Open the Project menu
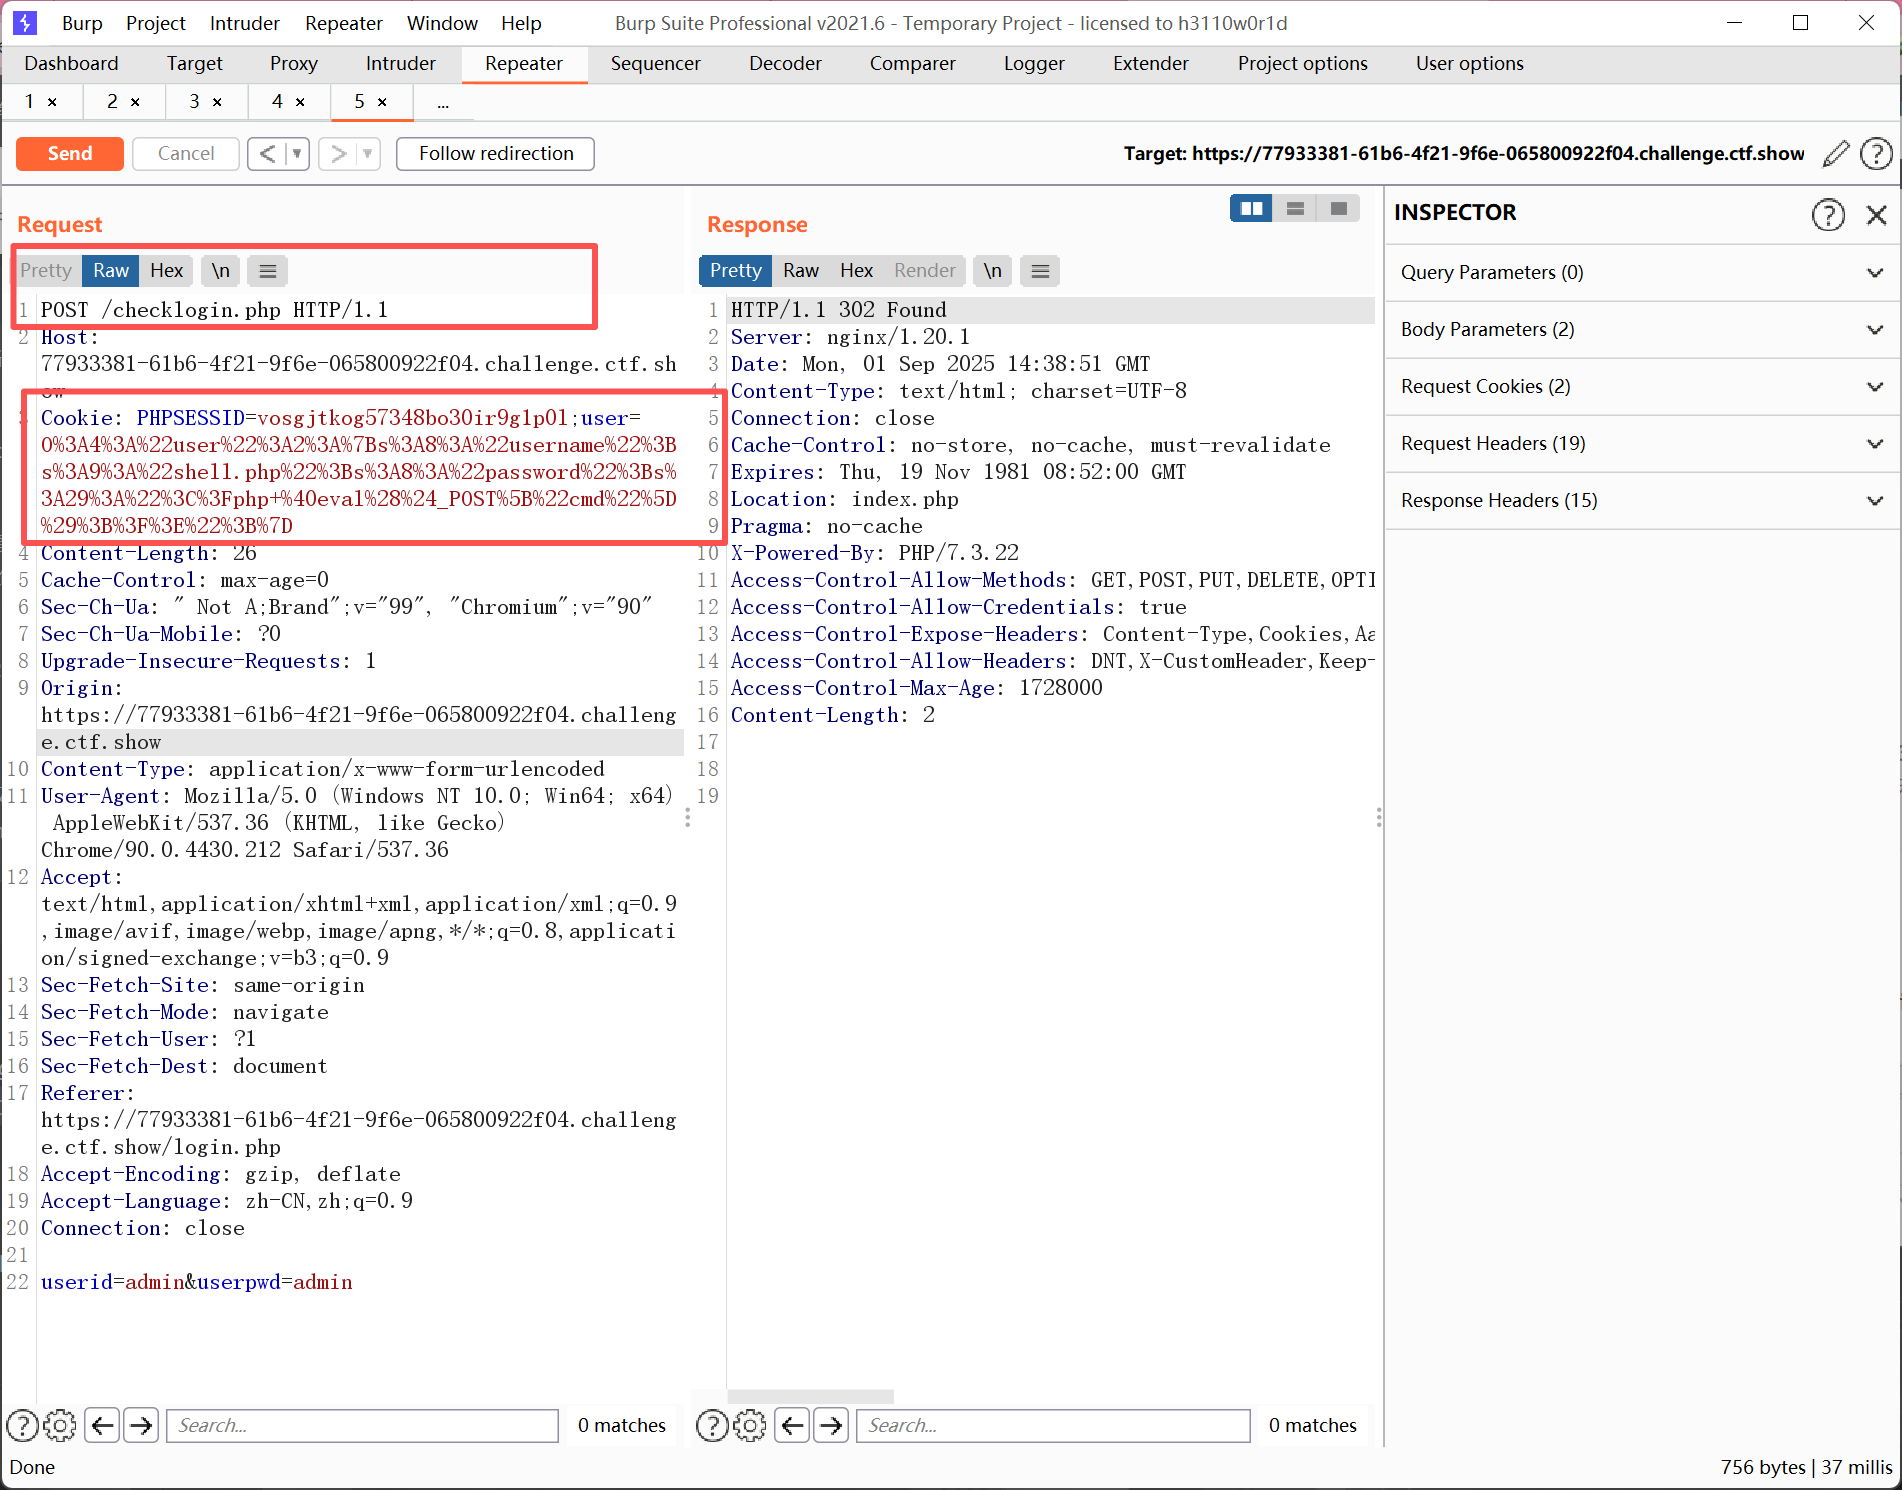The height and width of the screenshot is (1490, 1902). (x=156, y=23)
